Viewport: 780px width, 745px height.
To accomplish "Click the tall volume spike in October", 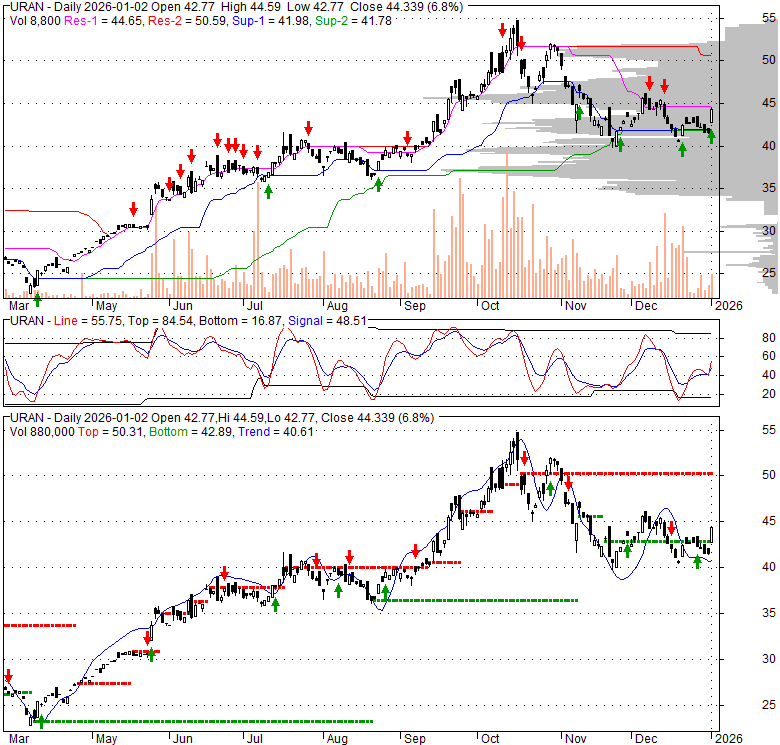I will pos(507,225).
